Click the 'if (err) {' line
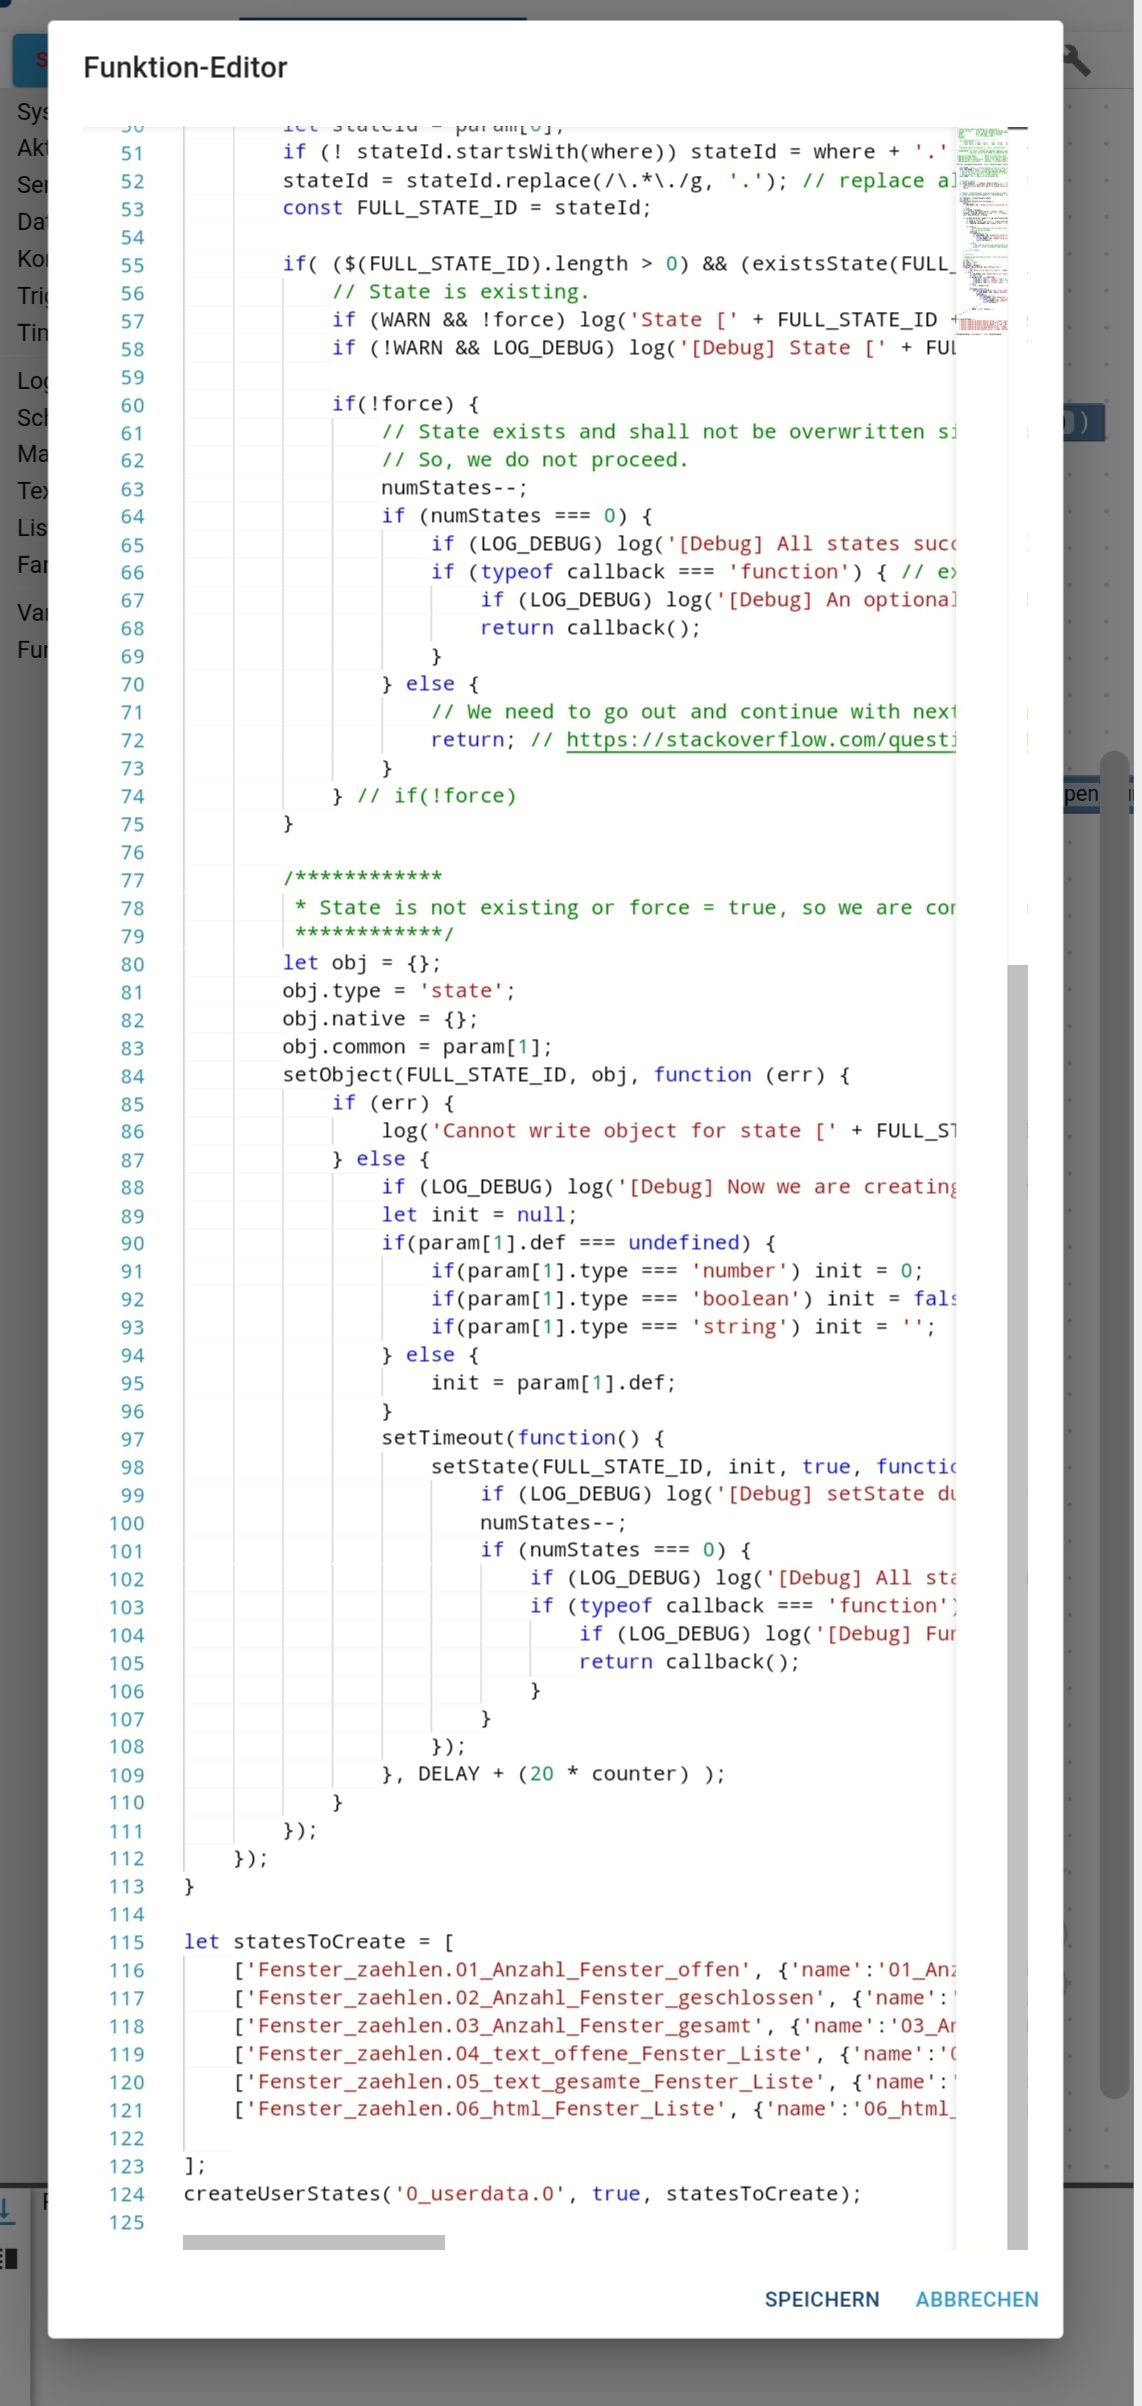This screenshot has width=1142, height=2406. (x=393, y=1103)
